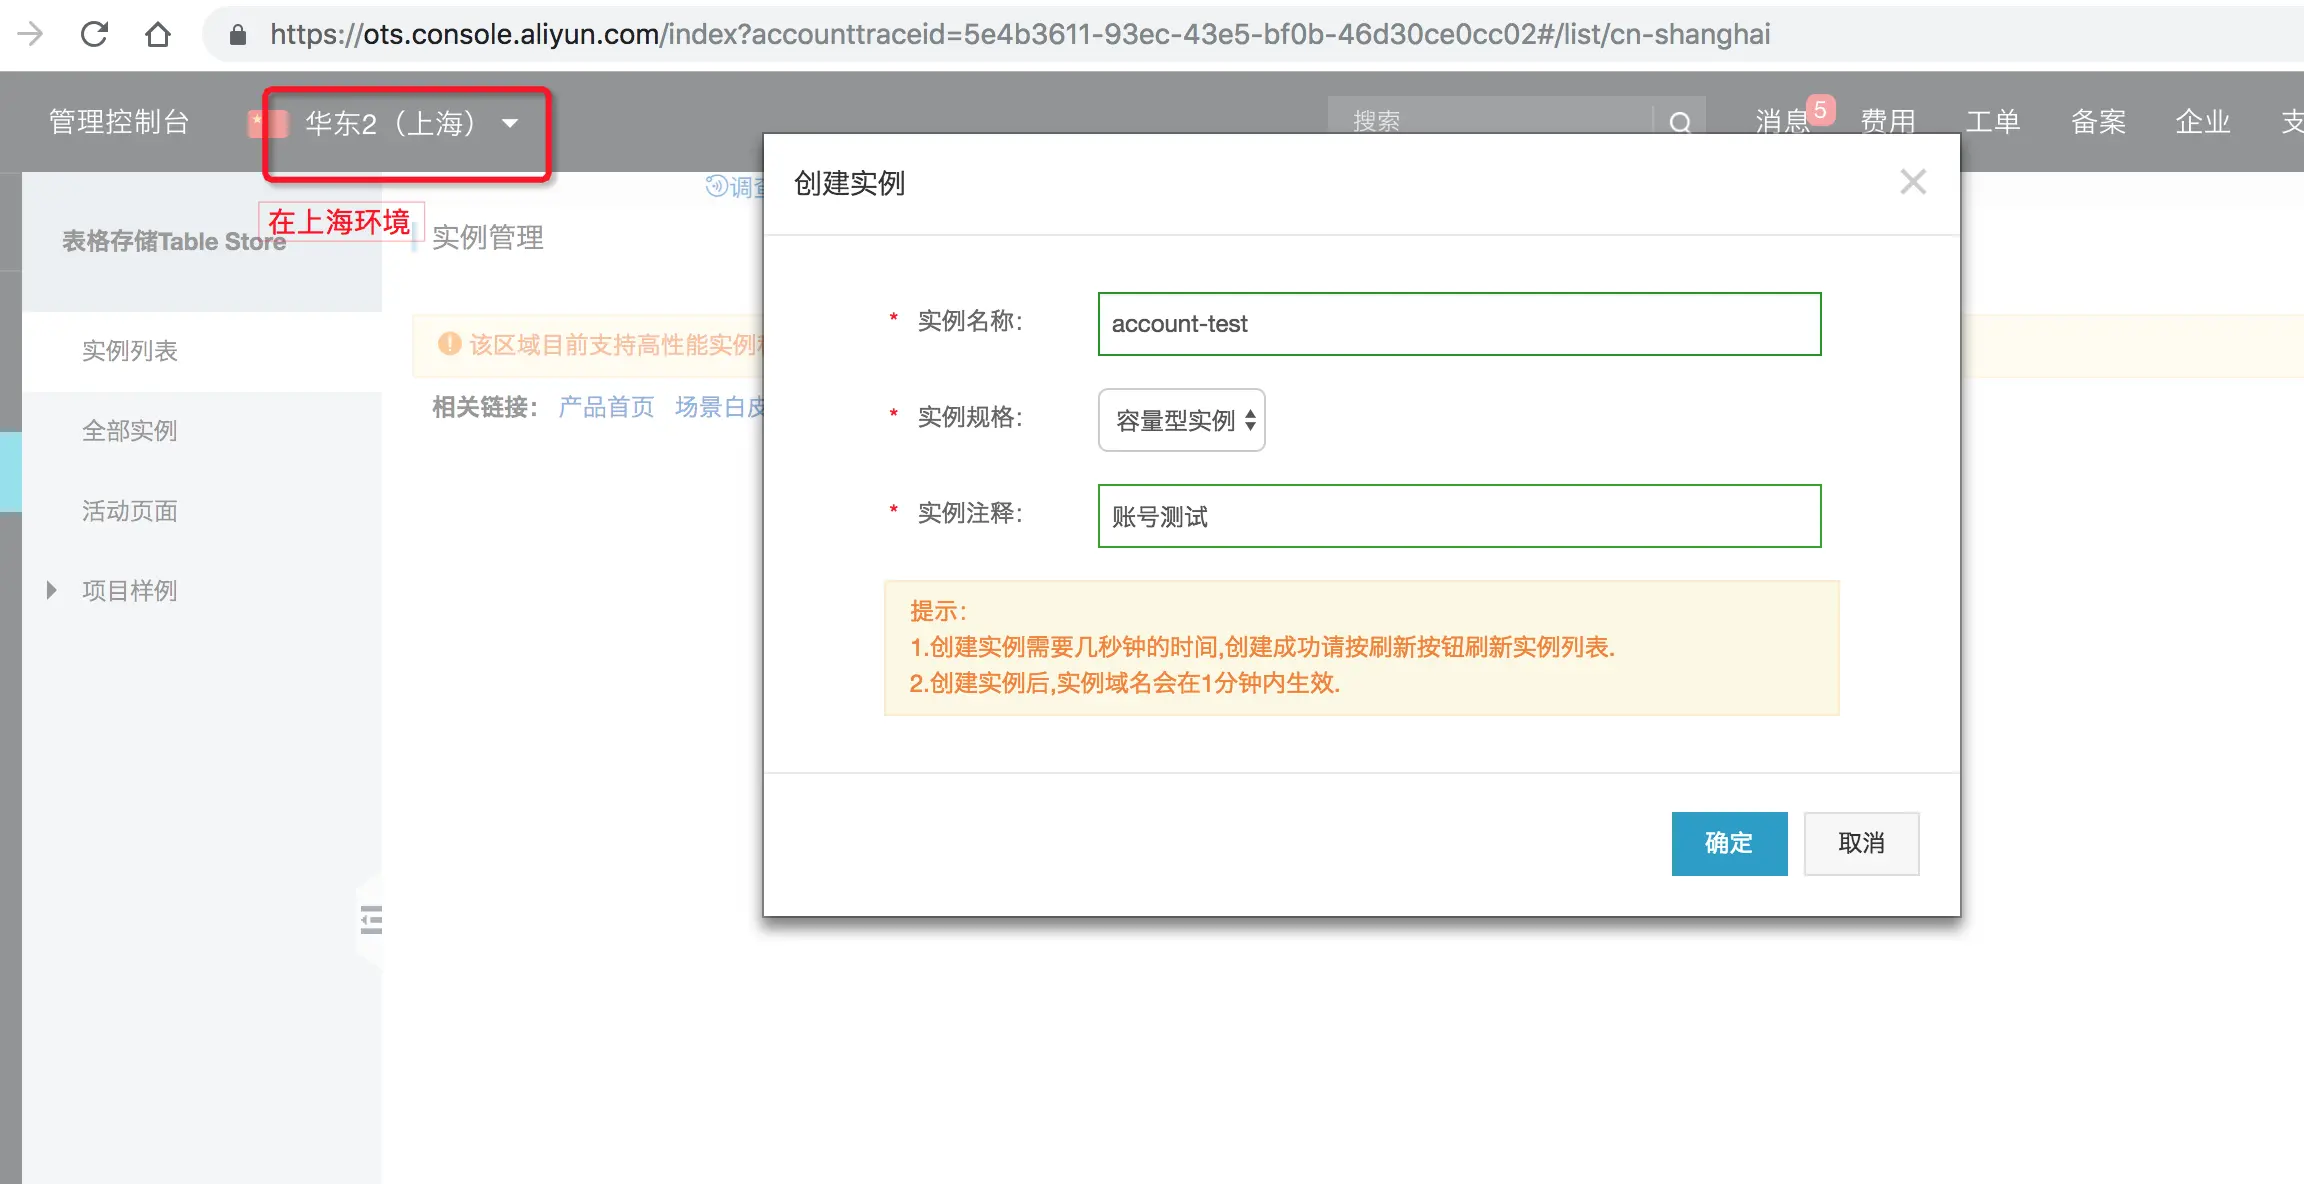
Task: Reload the page with browser refresh icon
Action: [94, 34]
